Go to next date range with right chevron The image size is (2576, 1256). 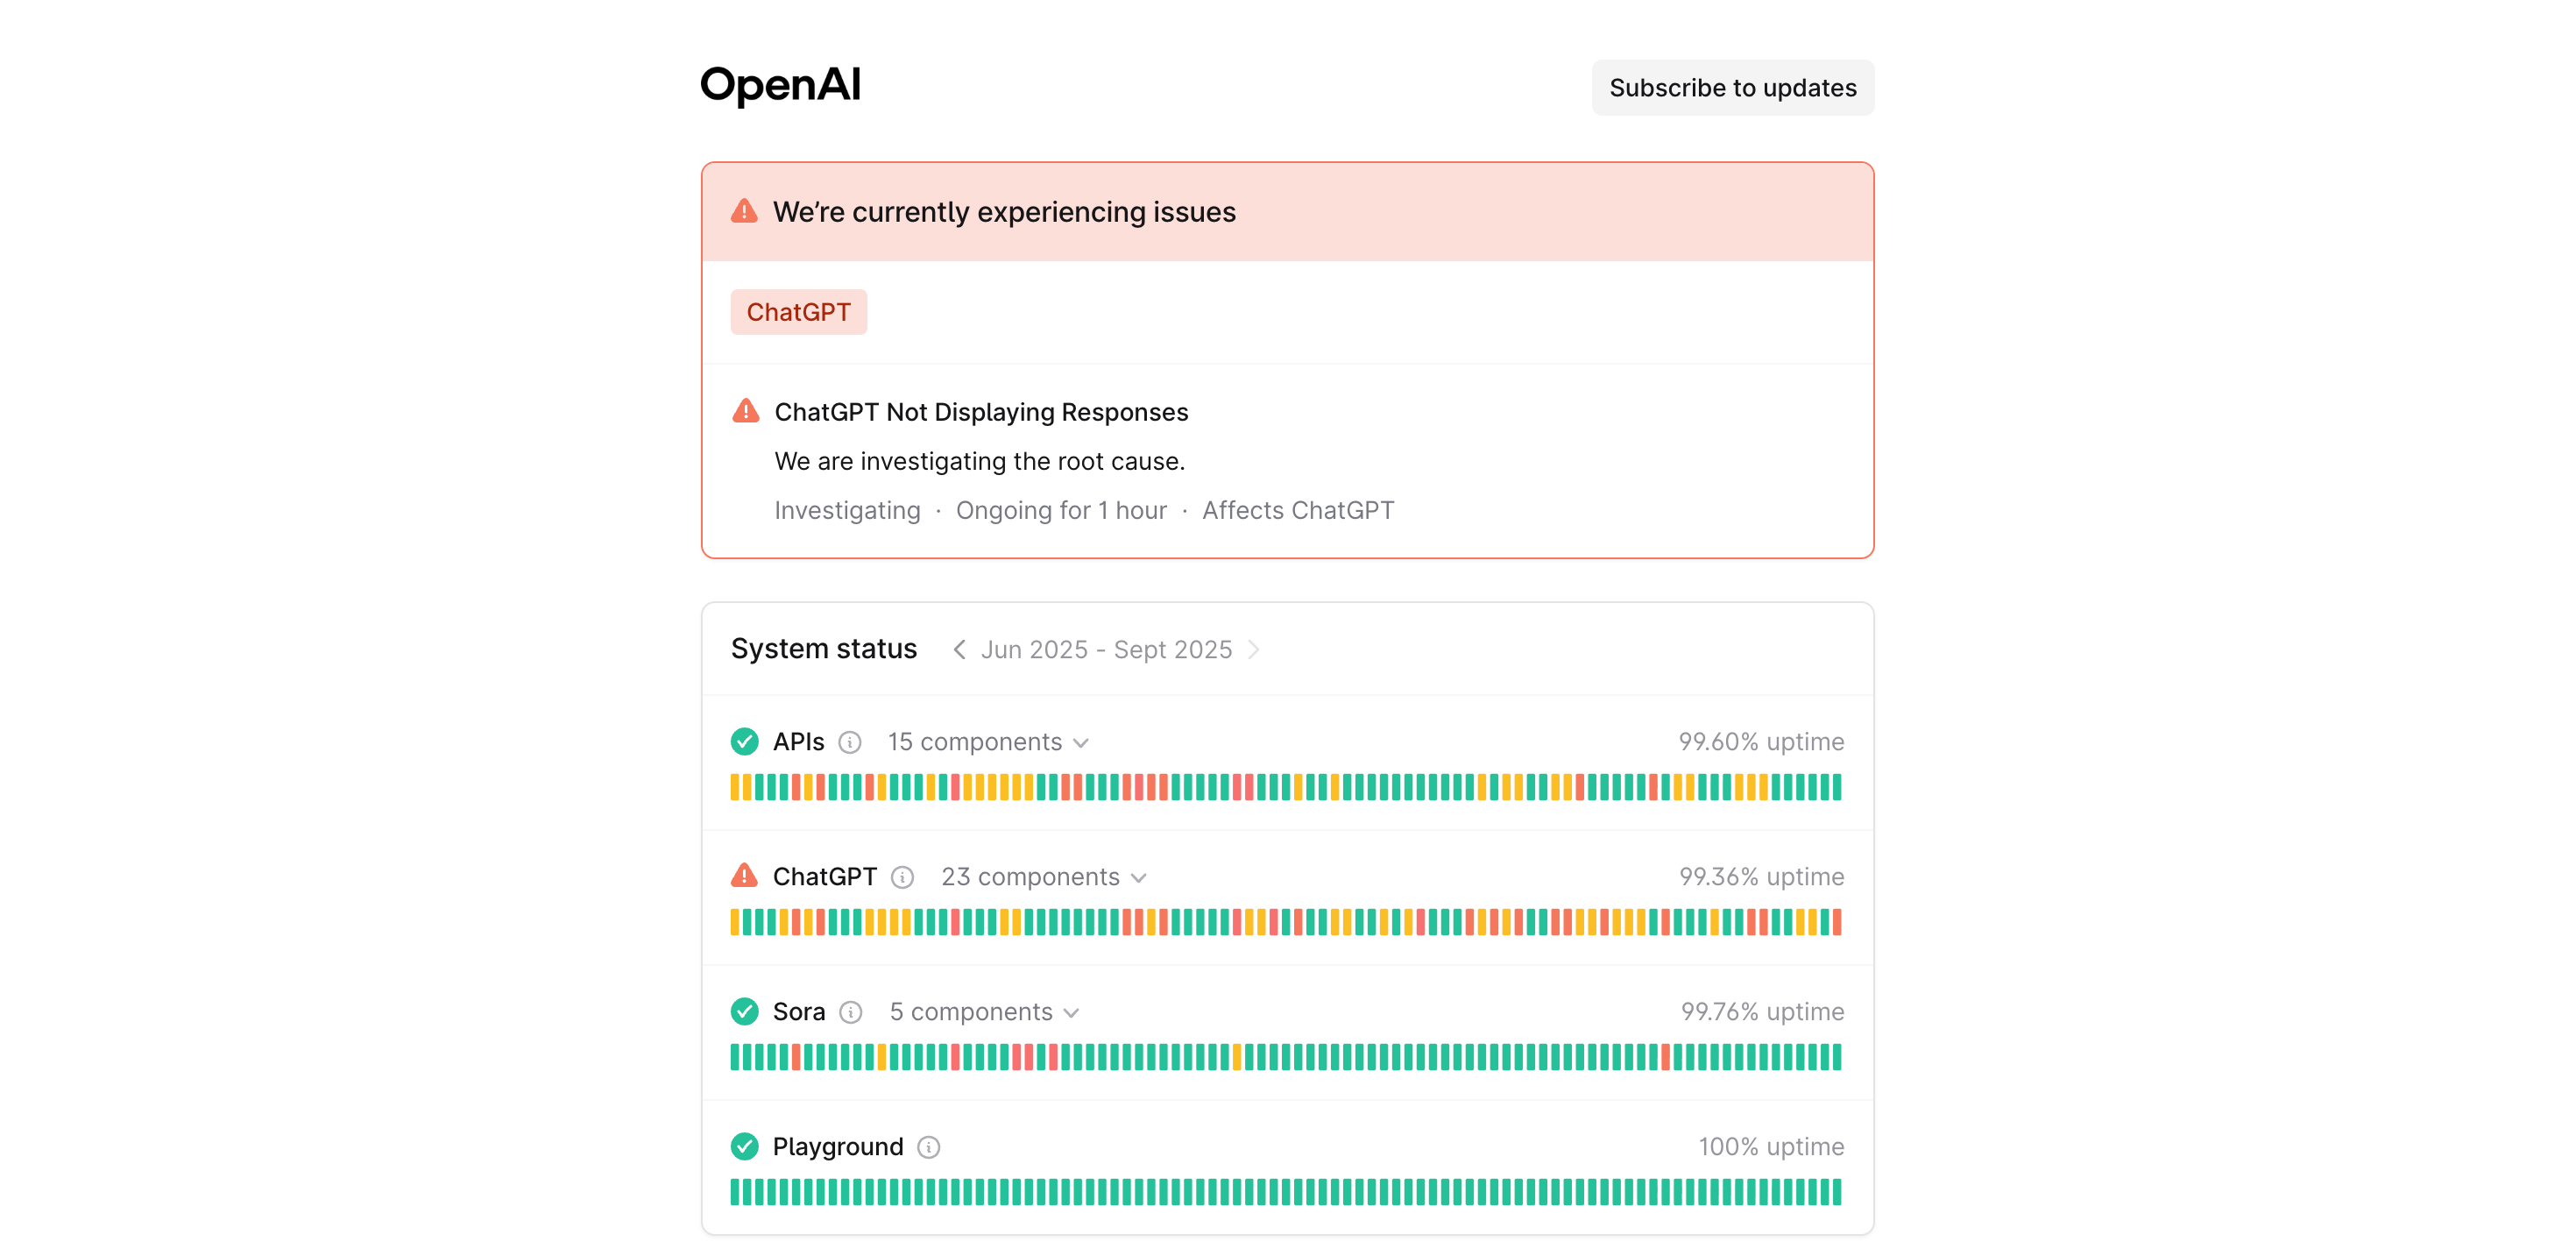coord(1254,650)
